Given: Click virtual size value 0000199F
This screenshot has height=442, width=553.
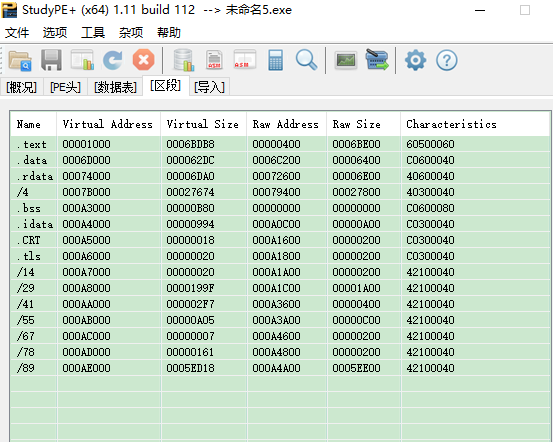Looking at the screenshot, I should (190, 288).
